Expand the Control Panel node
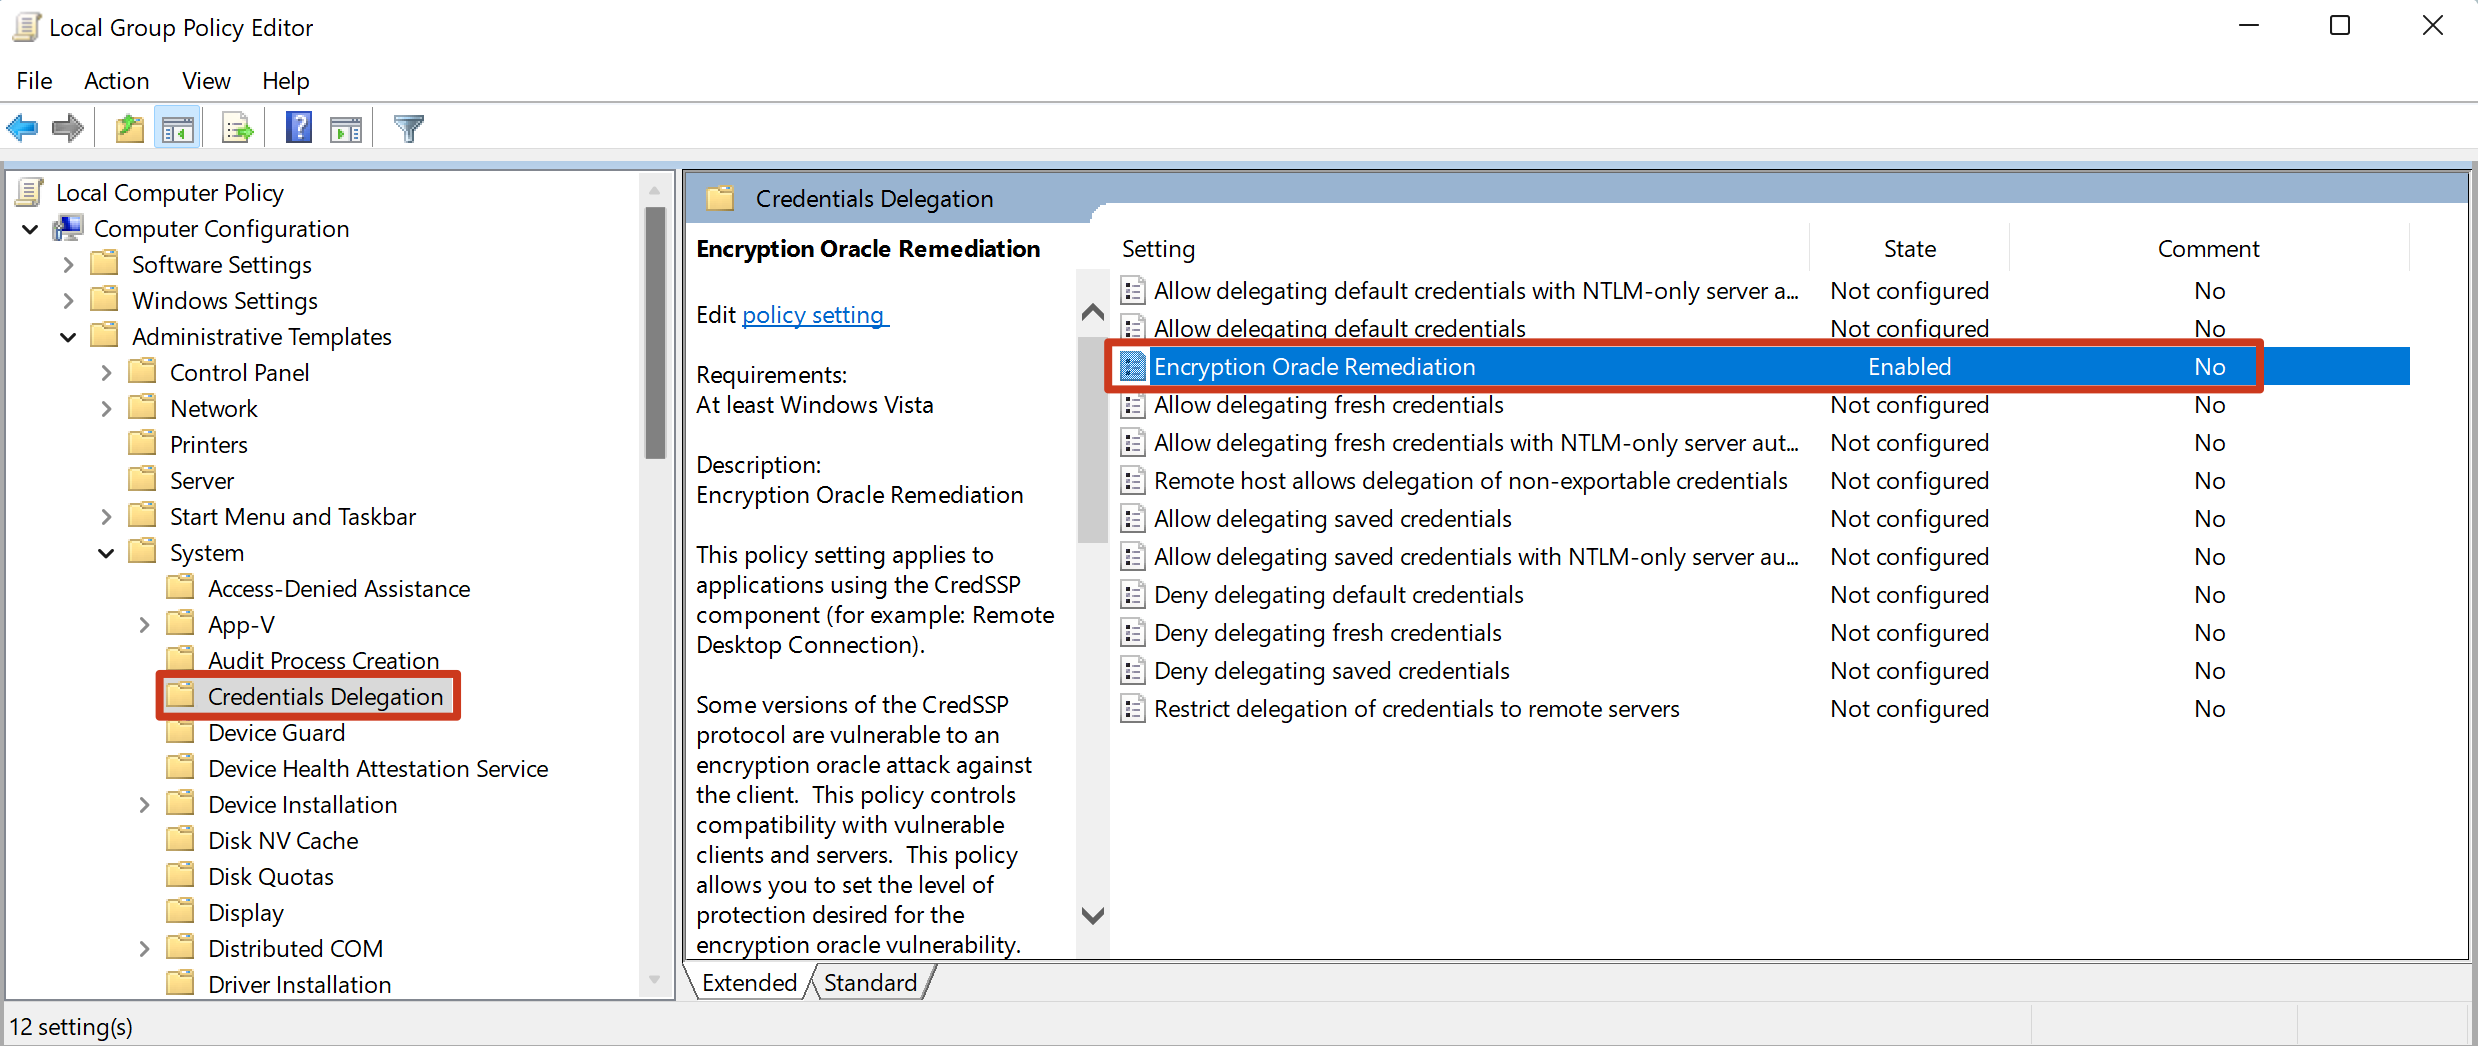 (x=106, y=373)
